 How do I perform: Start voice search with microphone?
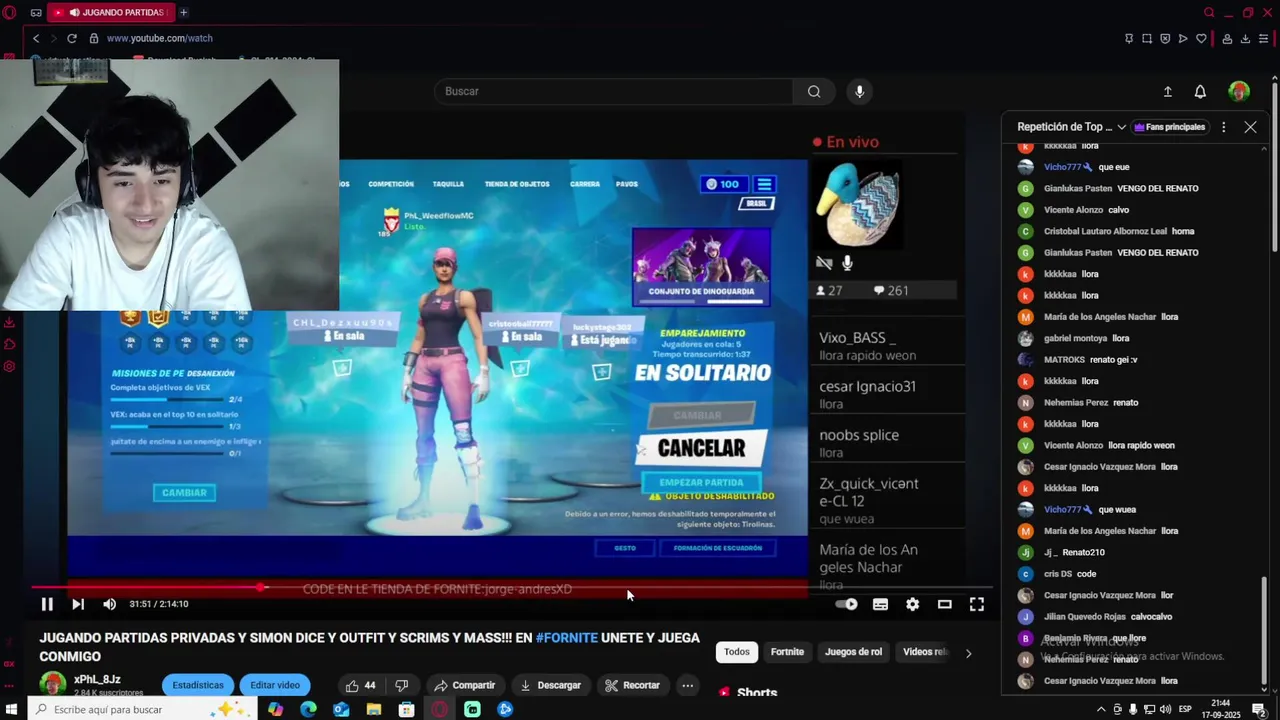point(859,91)
